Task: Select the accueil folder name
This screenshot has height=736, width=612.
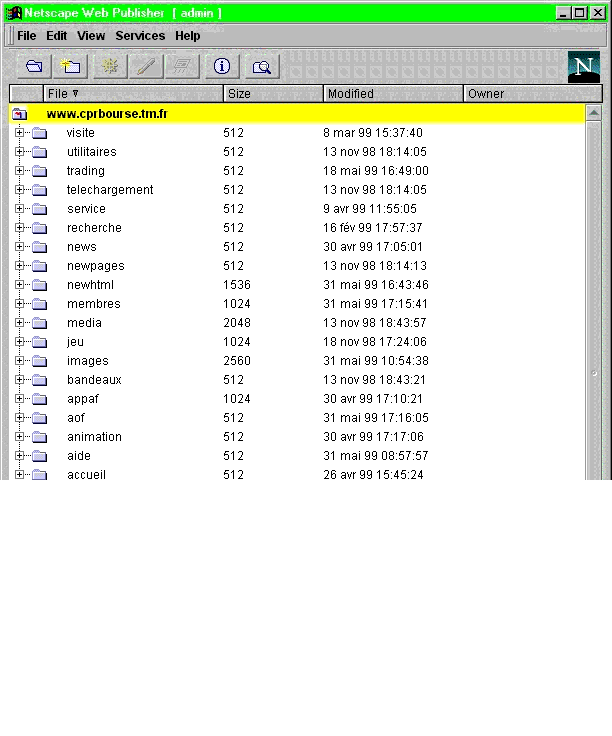Action: pos(86,475)
